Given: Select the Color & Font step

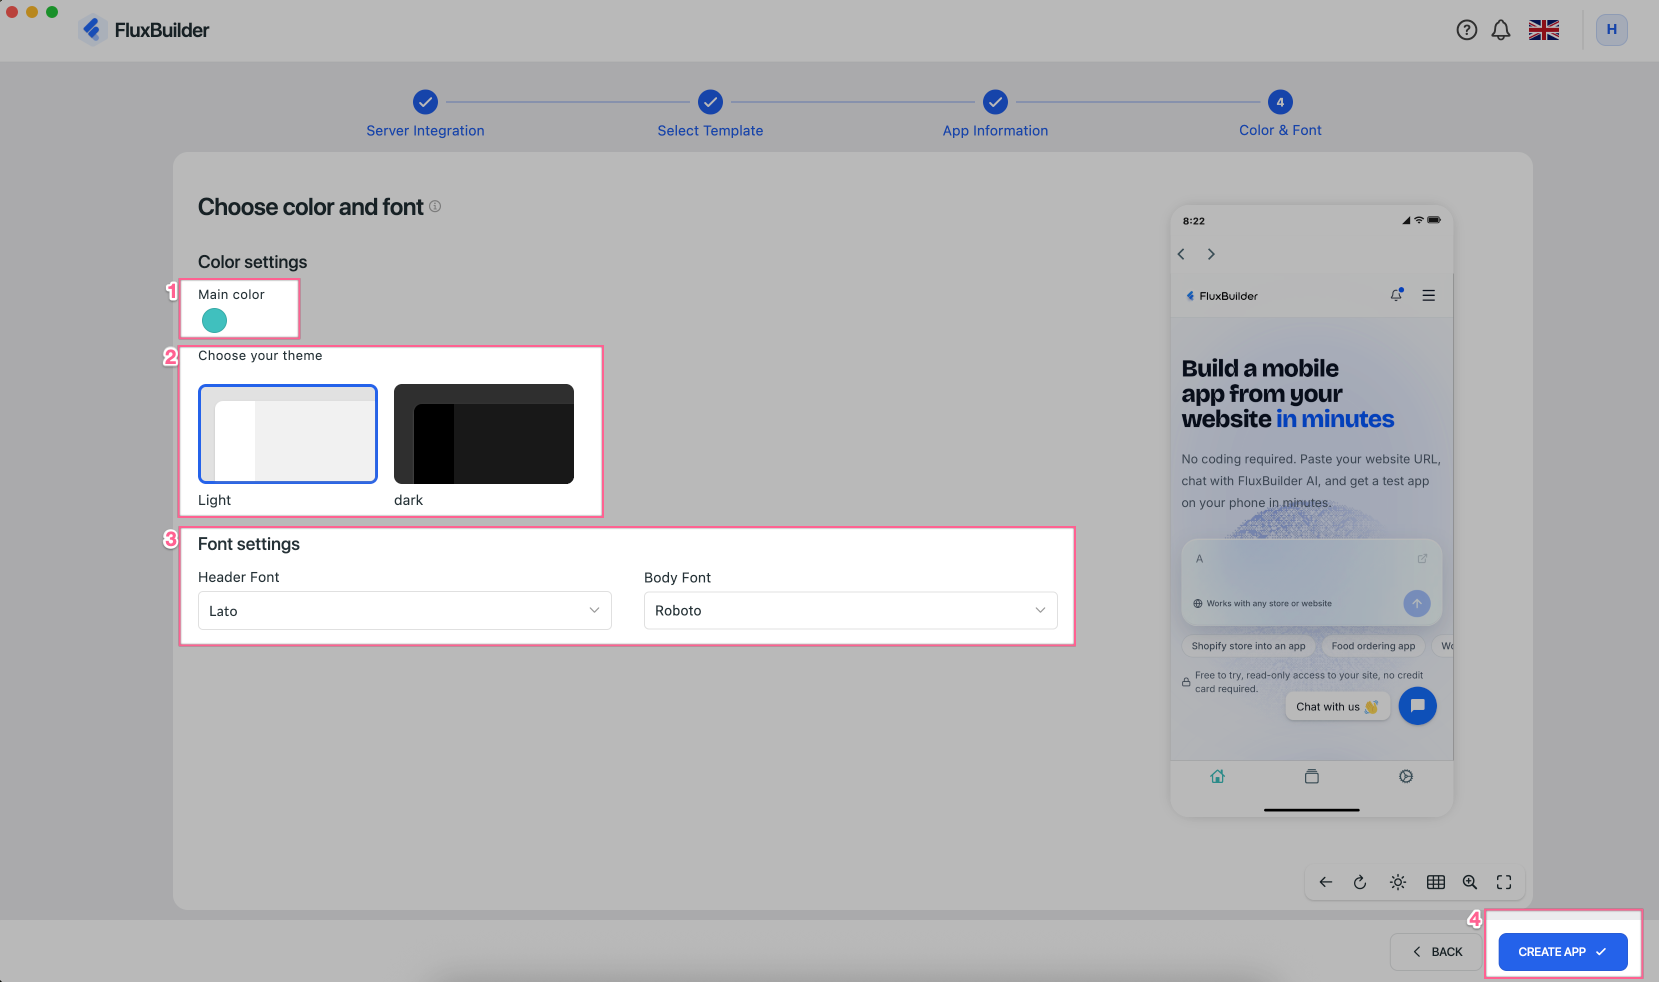Looking at the screenshot, I should (1280, 115).
